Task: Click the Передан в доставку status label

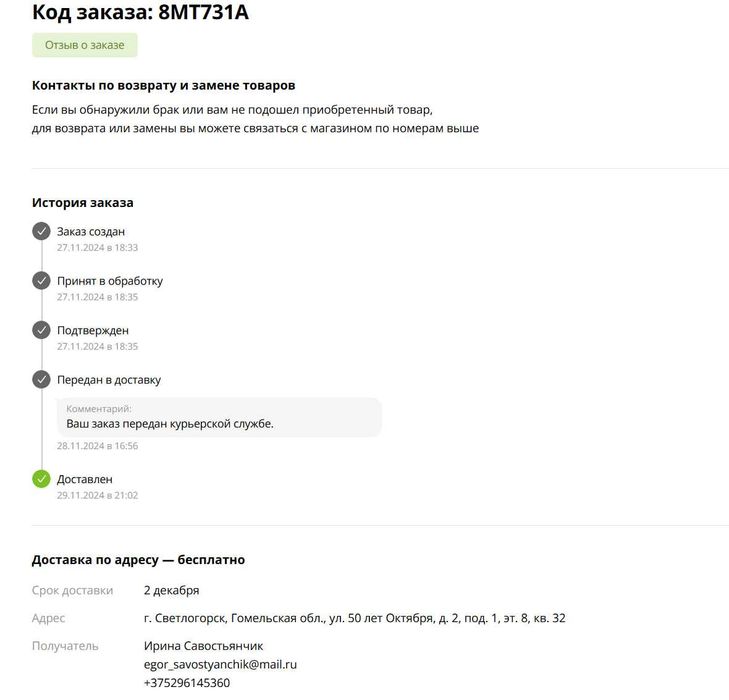Action: 109,380
